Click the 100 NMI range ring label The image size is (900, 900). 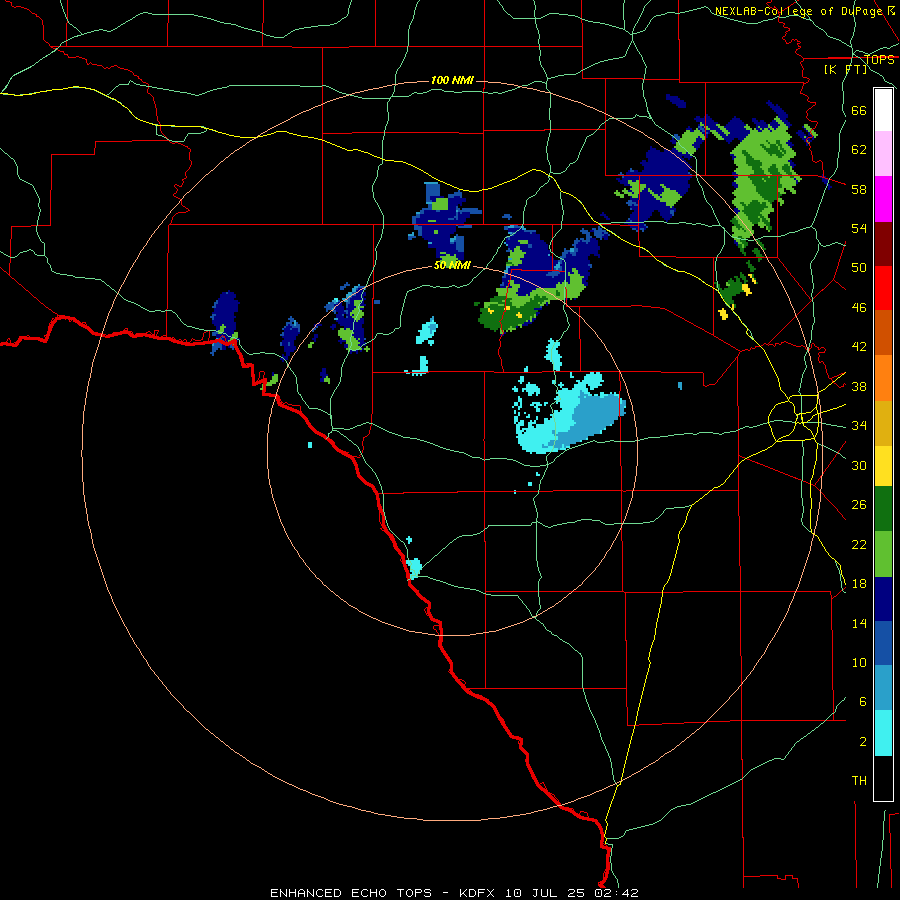tap(452, 80)
